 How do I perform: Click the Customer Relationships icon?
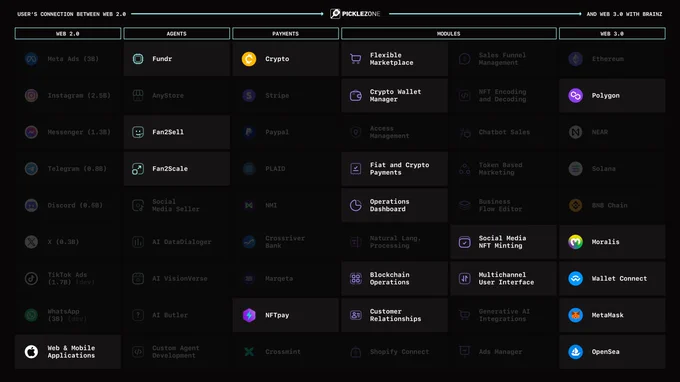tap(356, 315)
